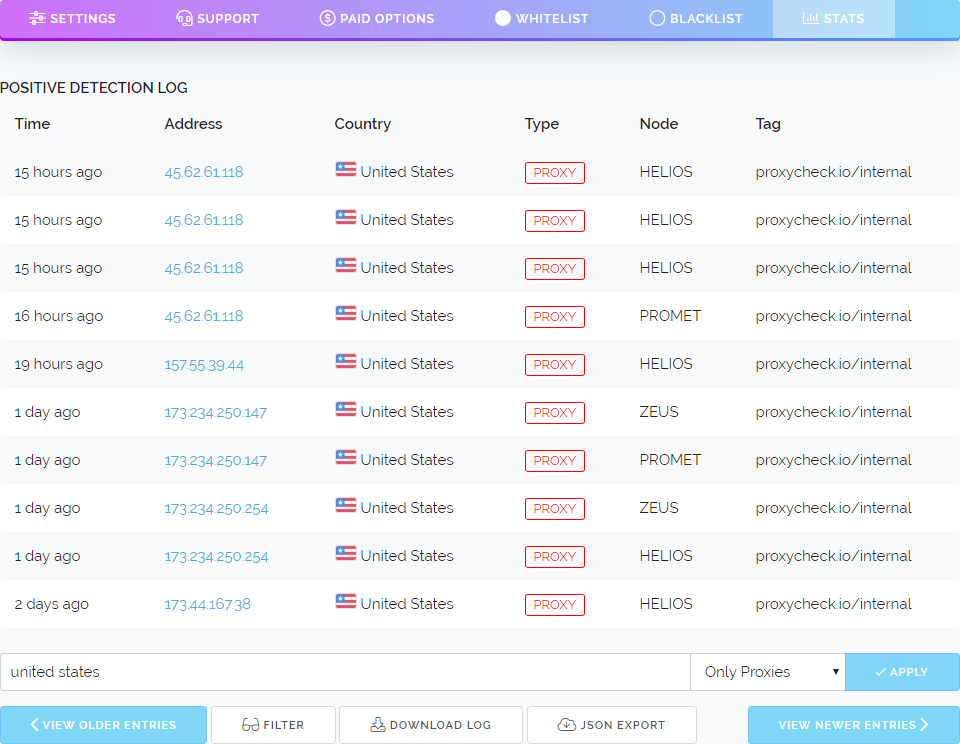Click the Paid Options dollar icon

327,18
